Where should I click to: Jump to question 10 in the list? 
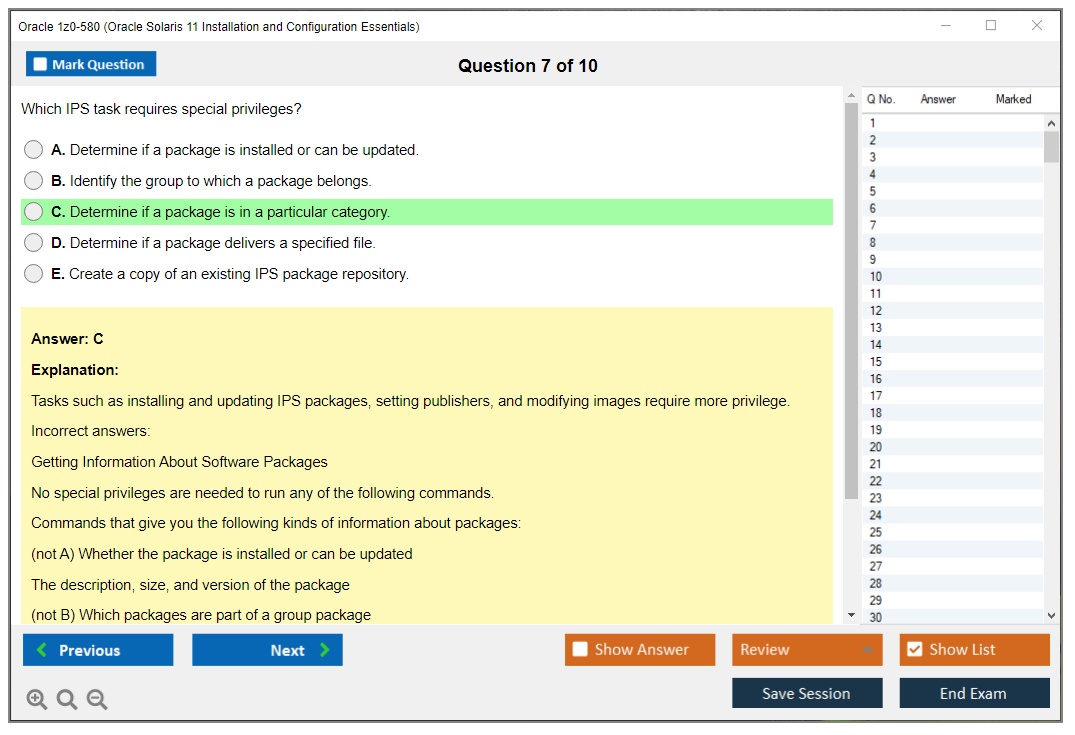pyautogui.click(x=876, y=277)
